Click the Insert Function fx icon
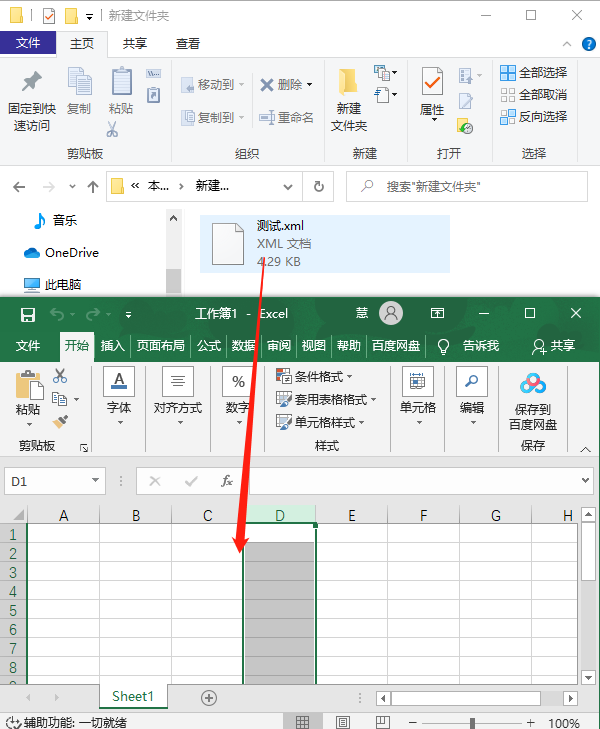 click(227, 481)
